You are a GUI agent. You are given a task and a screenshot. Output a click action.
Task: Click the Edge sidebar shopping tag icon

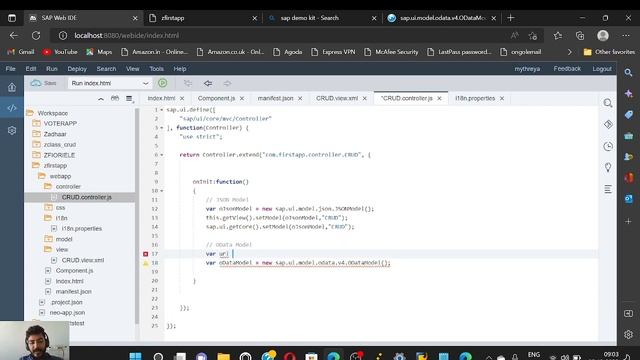point(629,115)
